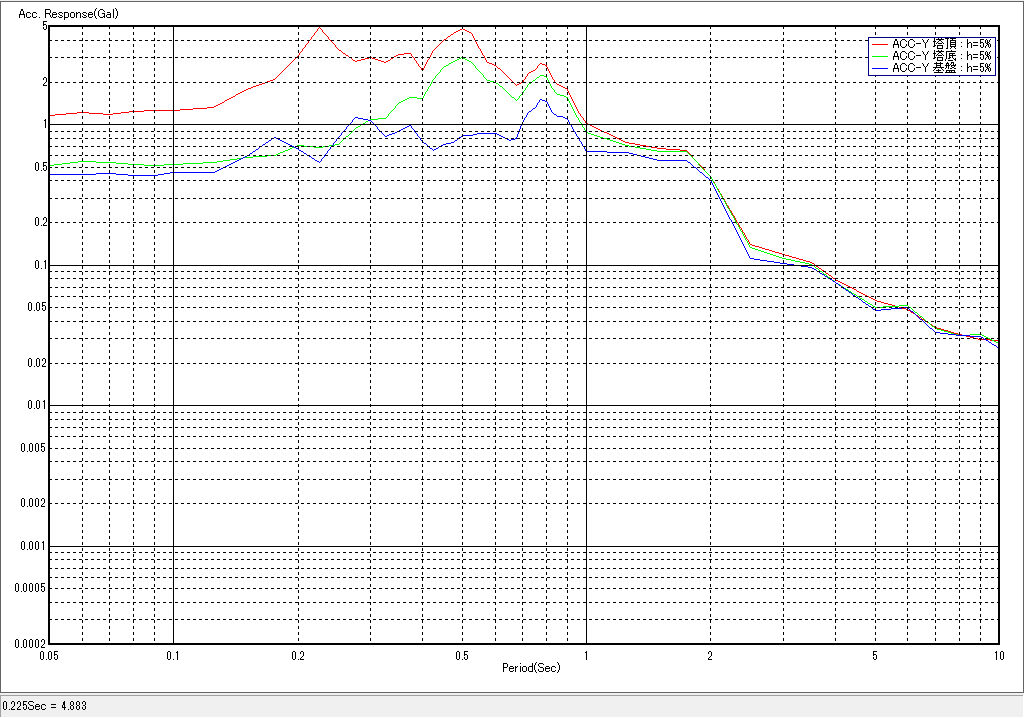Image resolution: width=1024 pixels, height=718 pixels.
Task: Click the red line sample in legend
Action: click(x=879, y=44)
